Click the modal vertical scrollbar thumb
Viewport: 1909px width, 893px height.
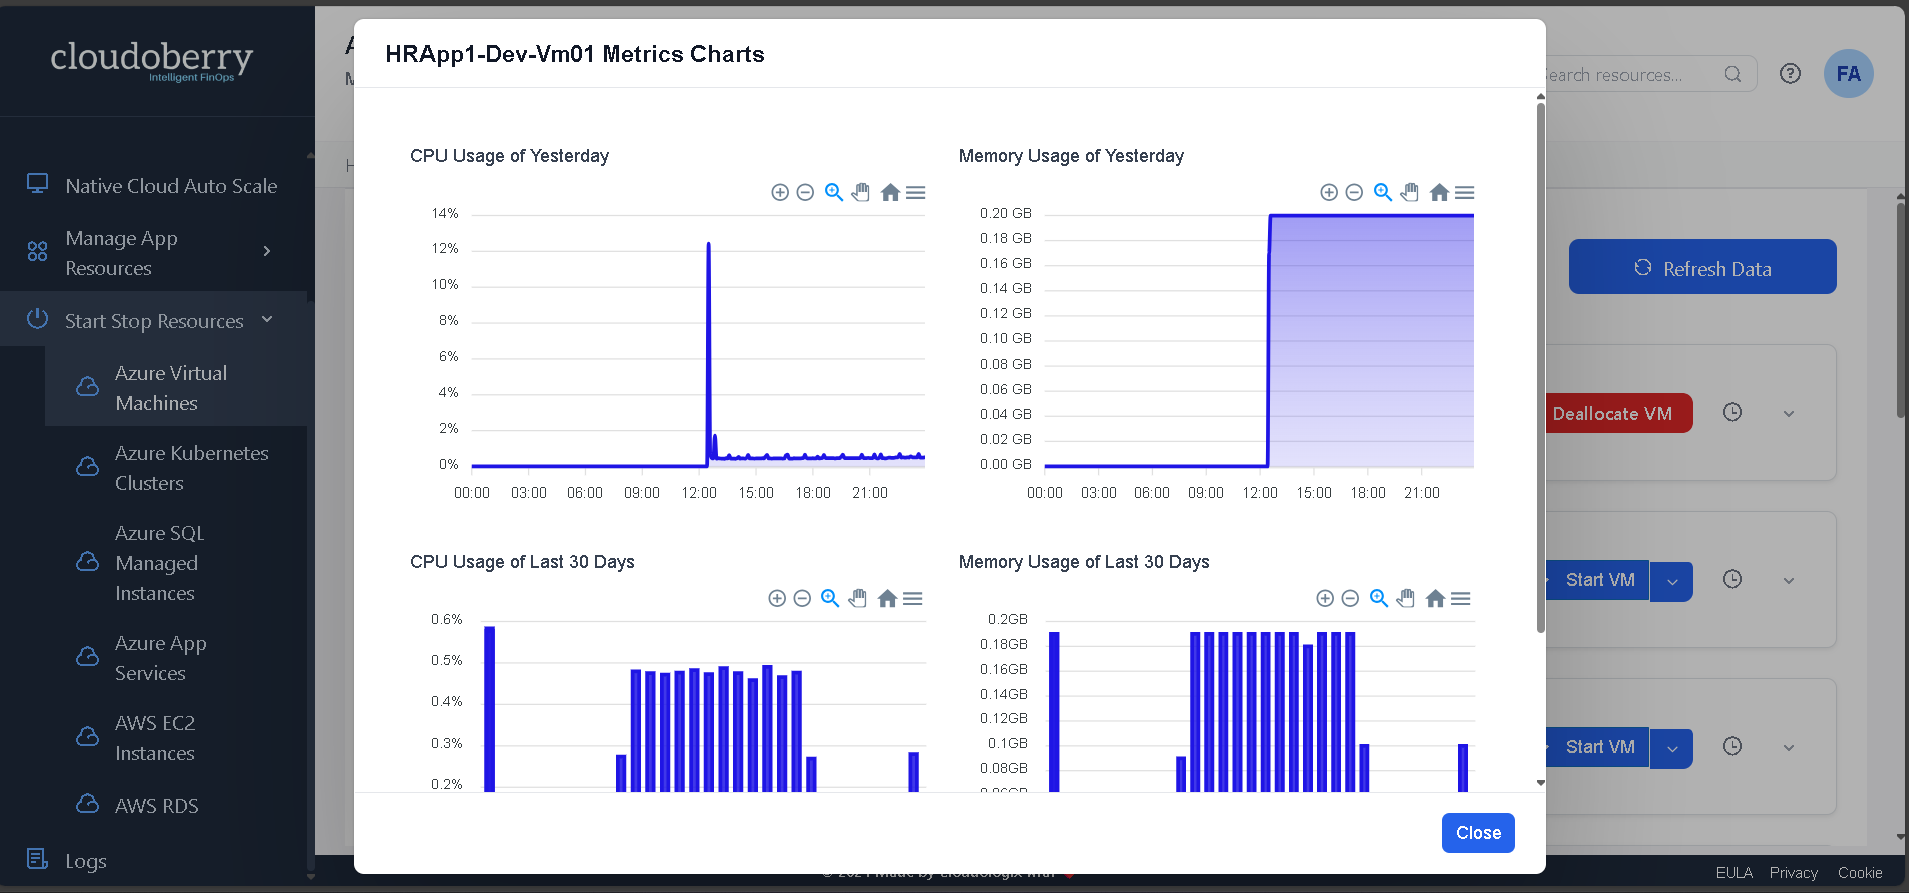(x=1540, y=367)
